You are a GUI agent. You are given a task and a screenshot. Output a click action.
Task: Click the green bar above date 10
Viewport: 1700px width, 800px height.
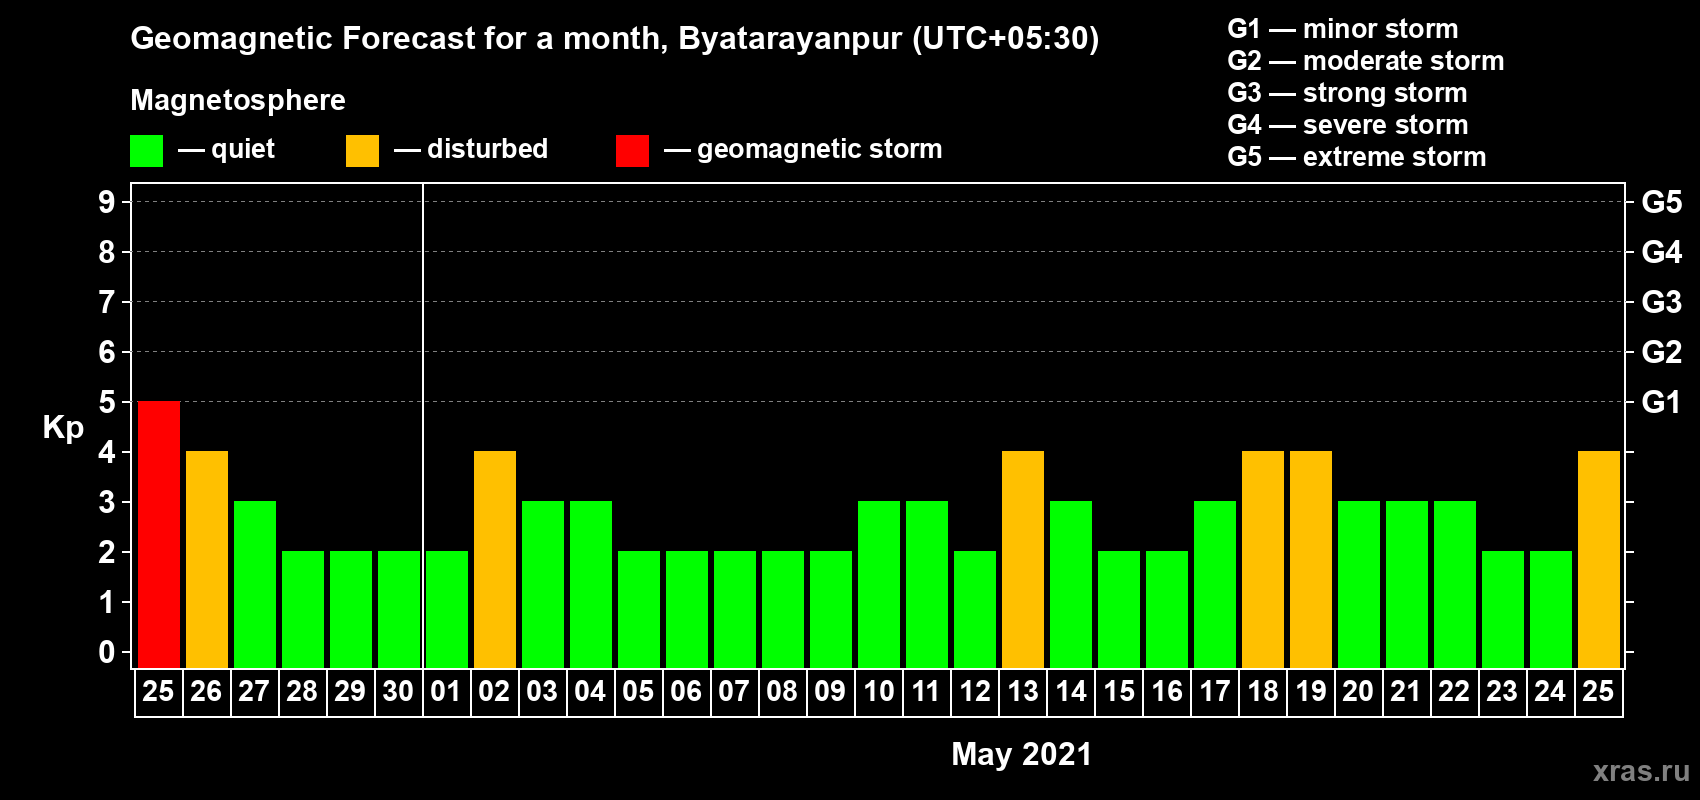[x=879, y=585]
